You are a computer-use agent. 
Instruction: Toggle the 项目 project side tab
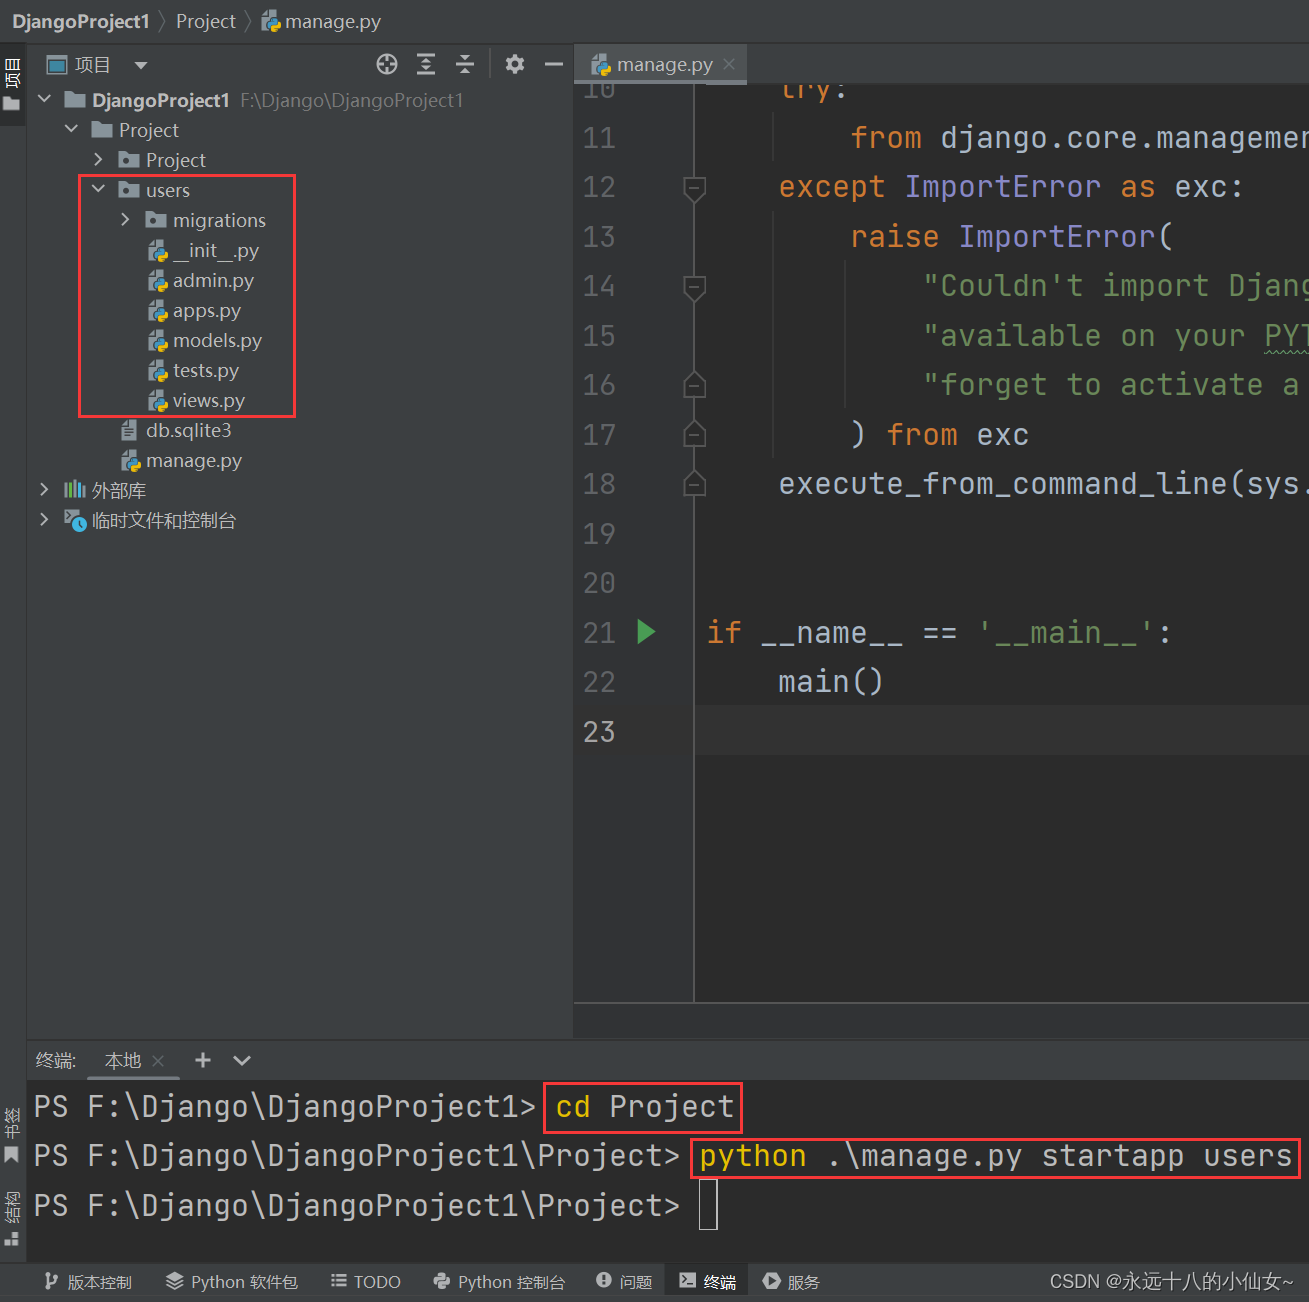12,85
